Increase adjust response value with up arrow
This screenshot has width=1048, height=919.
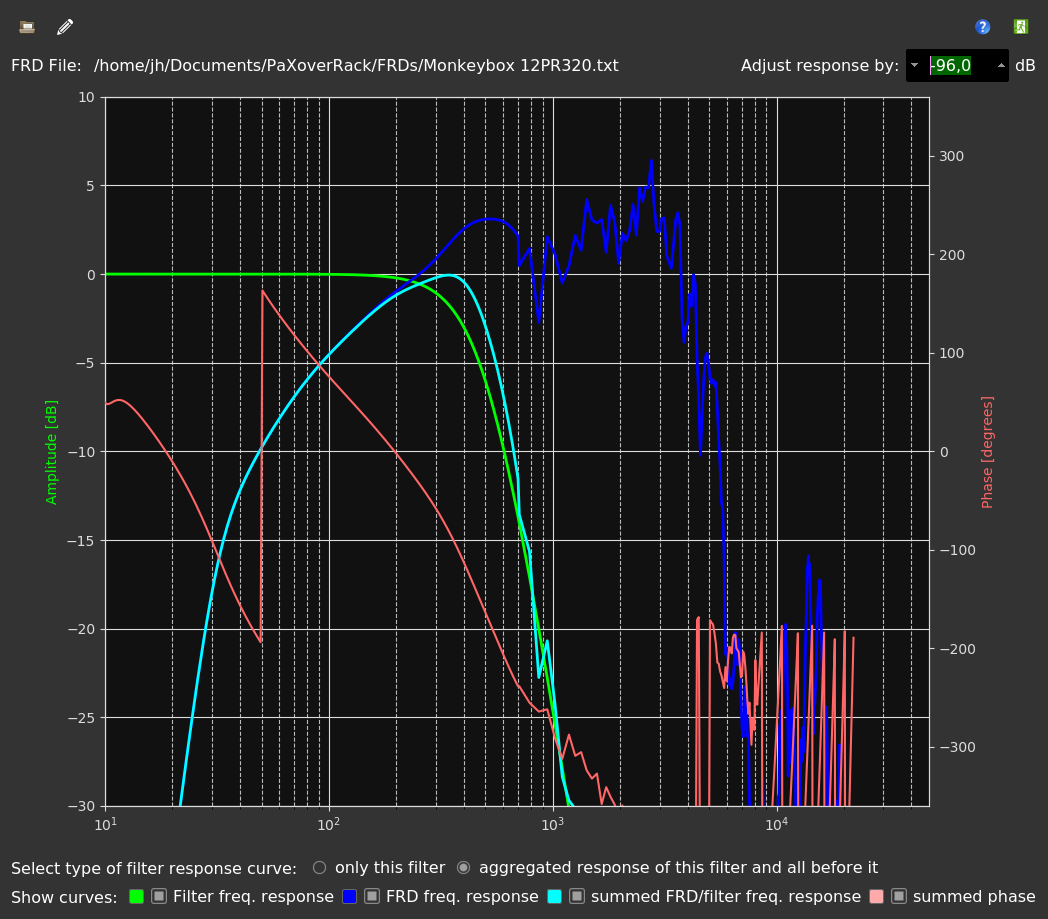click(x=1001, y=65)
